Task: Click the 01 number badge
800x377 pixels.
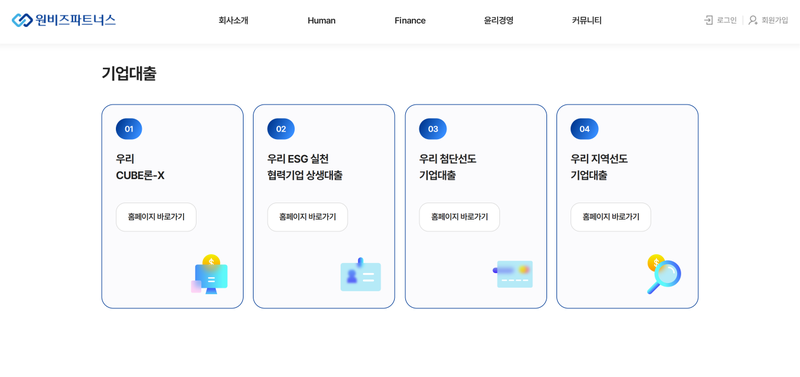Action: click(129, 129)
